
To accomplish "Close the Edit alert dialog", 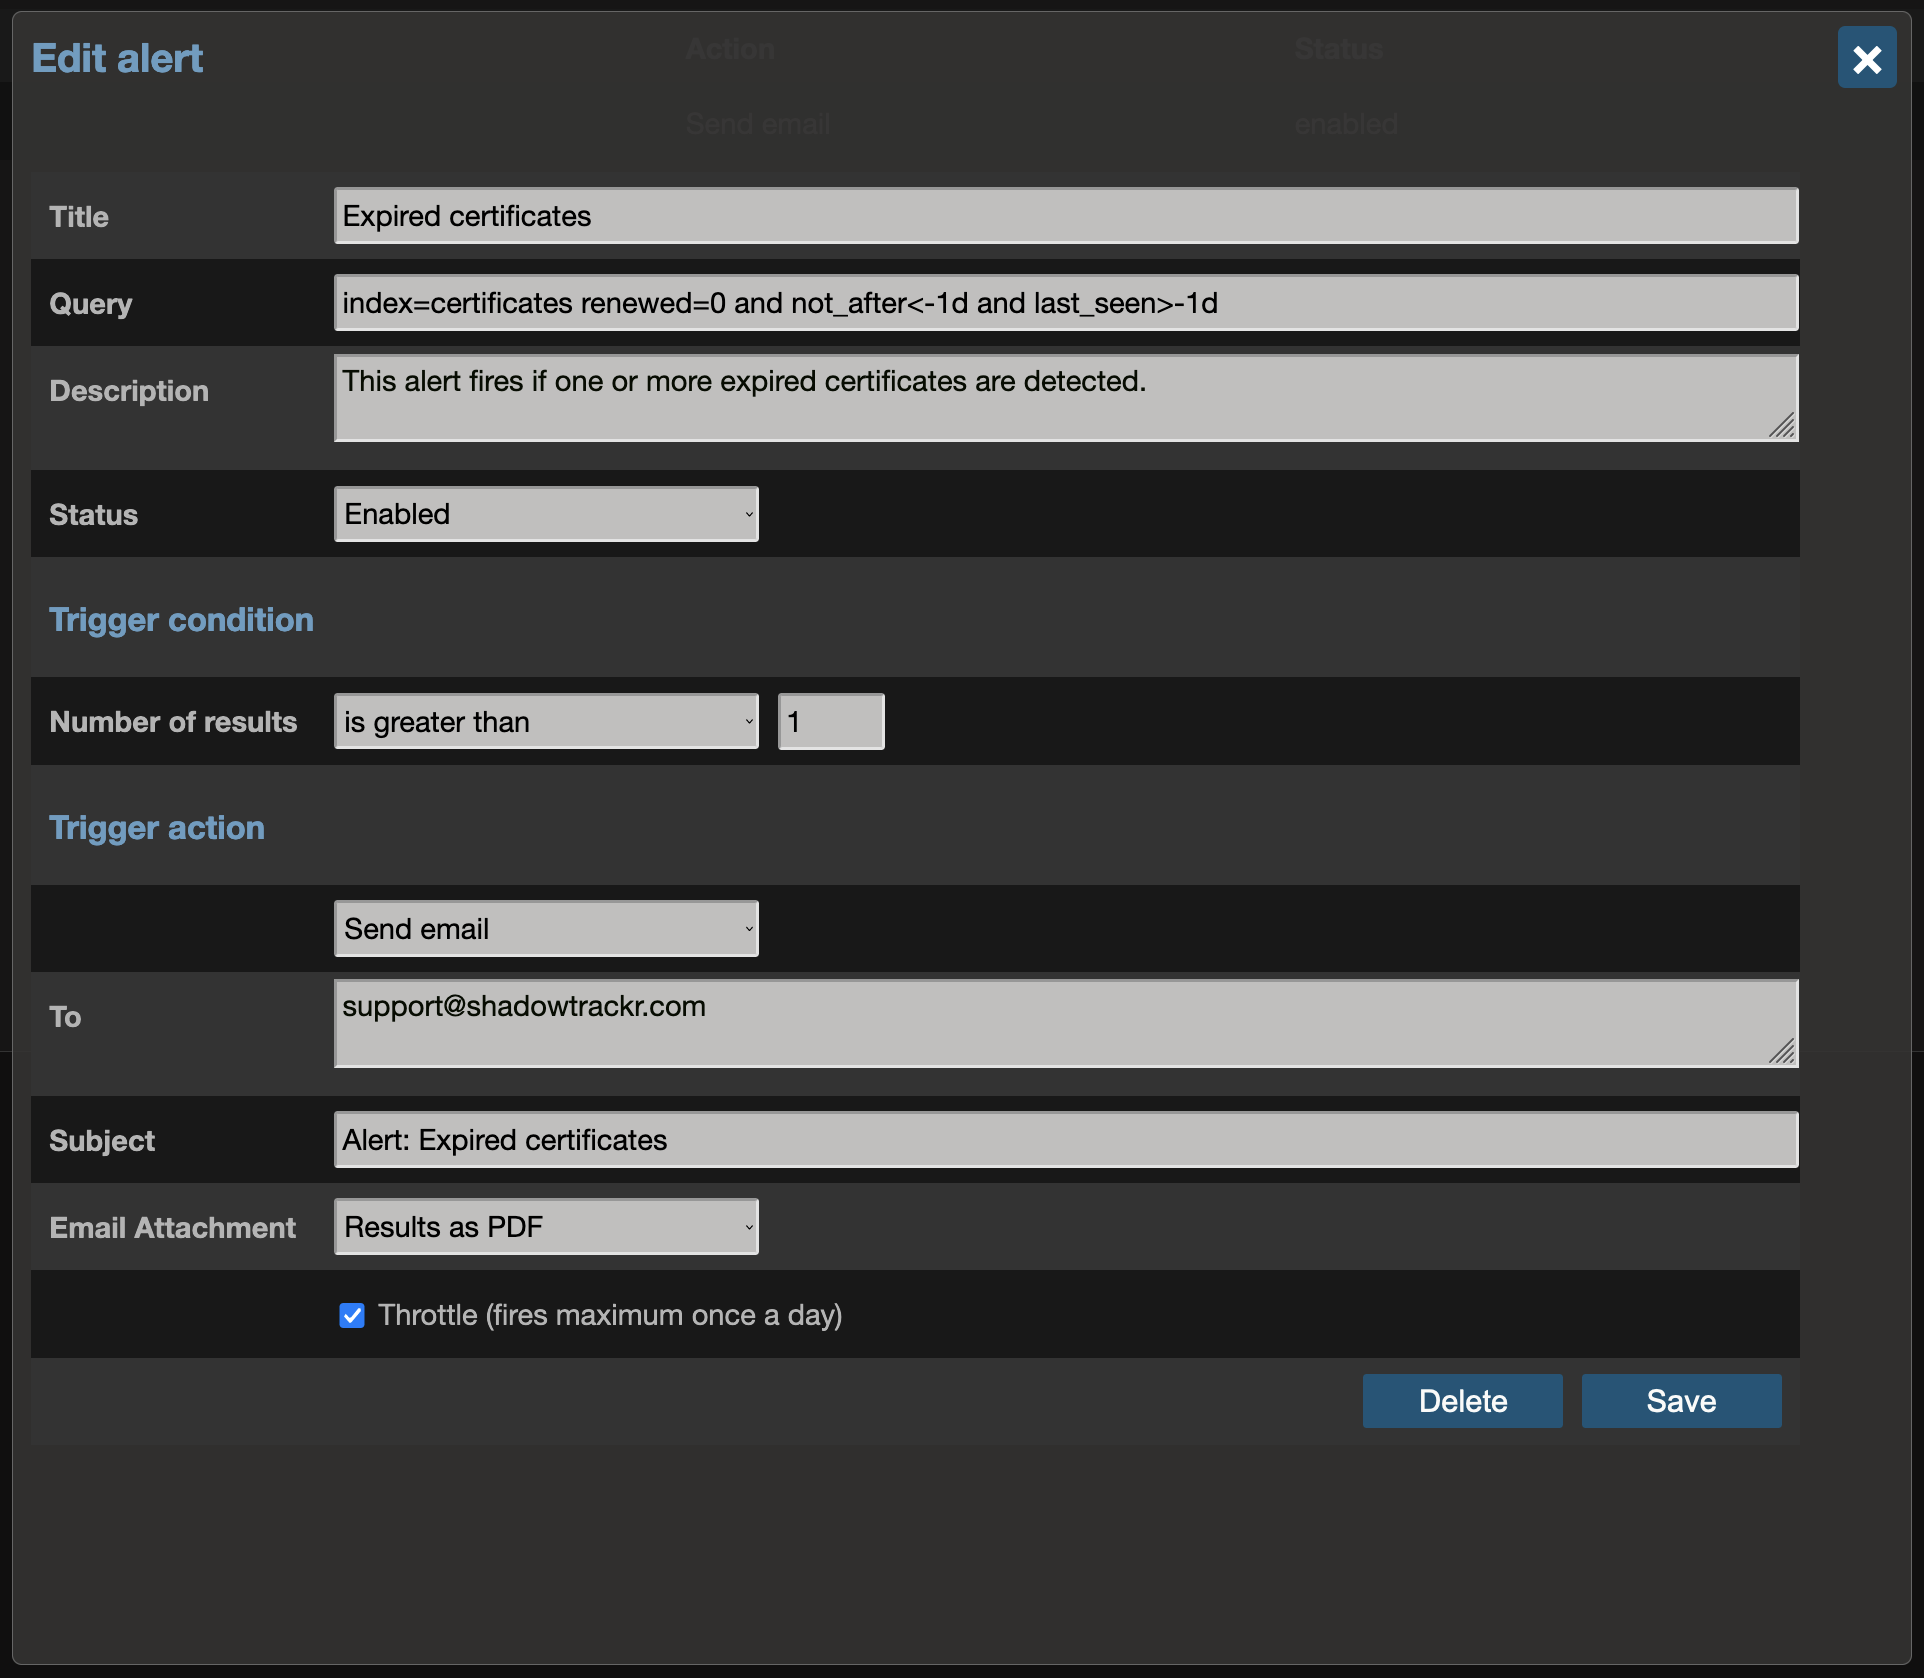I will click(1866, 58).
